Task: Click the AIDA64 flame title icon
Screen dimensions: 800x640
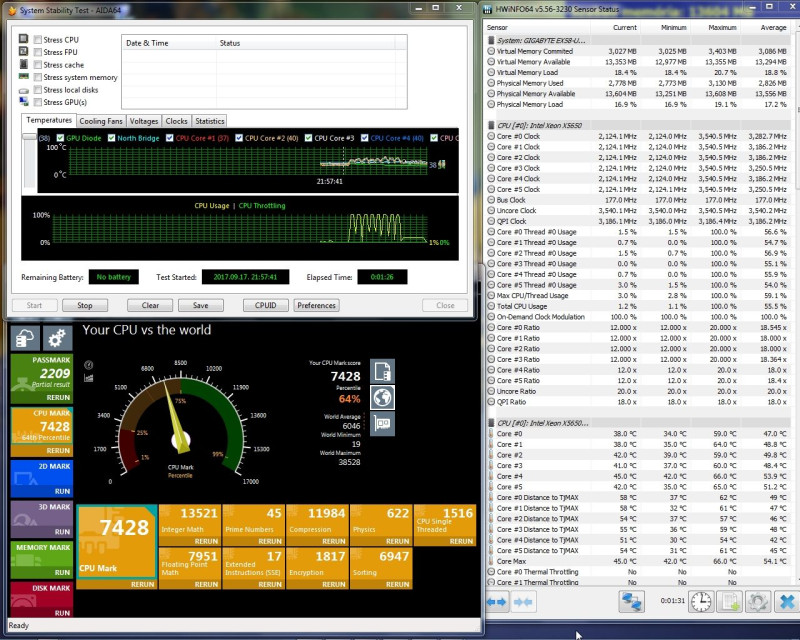Action: coord(12,10)
